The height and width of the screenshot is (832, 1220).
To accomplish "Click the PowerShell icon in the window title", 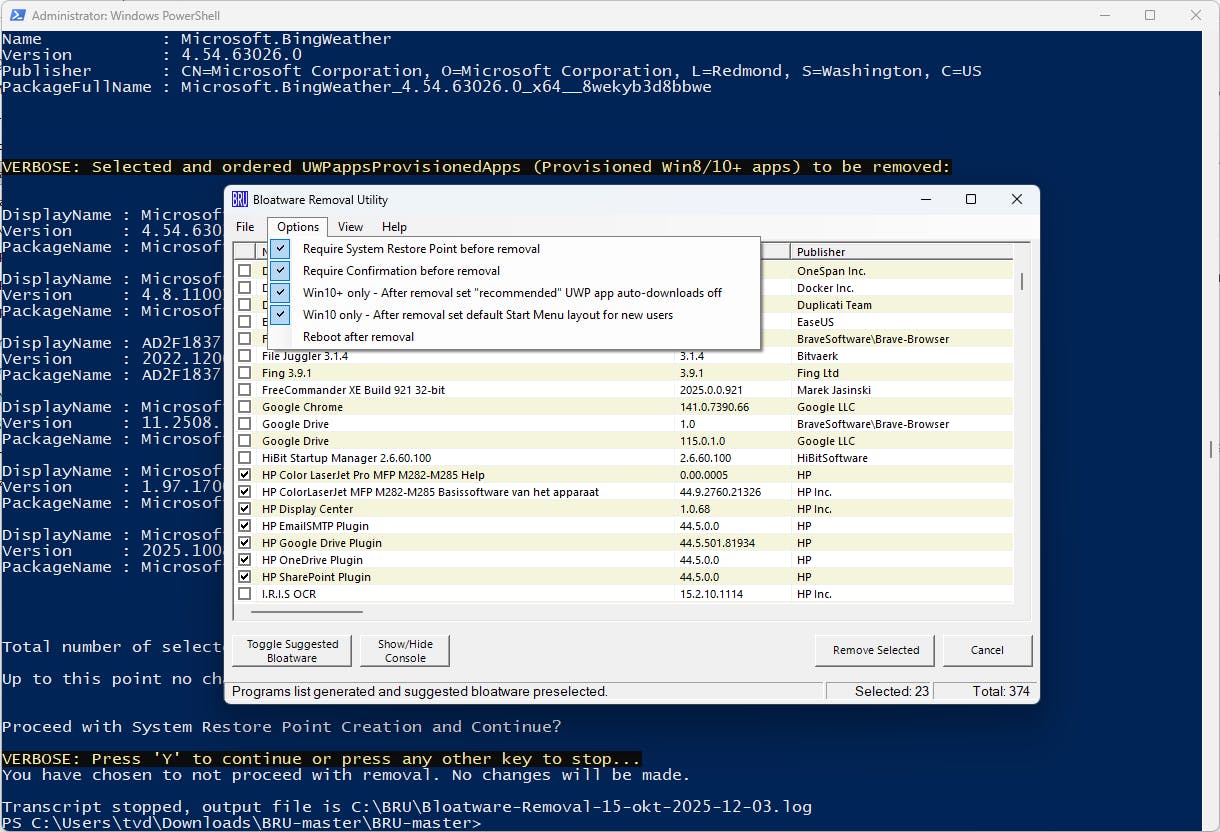I will 16,16.
